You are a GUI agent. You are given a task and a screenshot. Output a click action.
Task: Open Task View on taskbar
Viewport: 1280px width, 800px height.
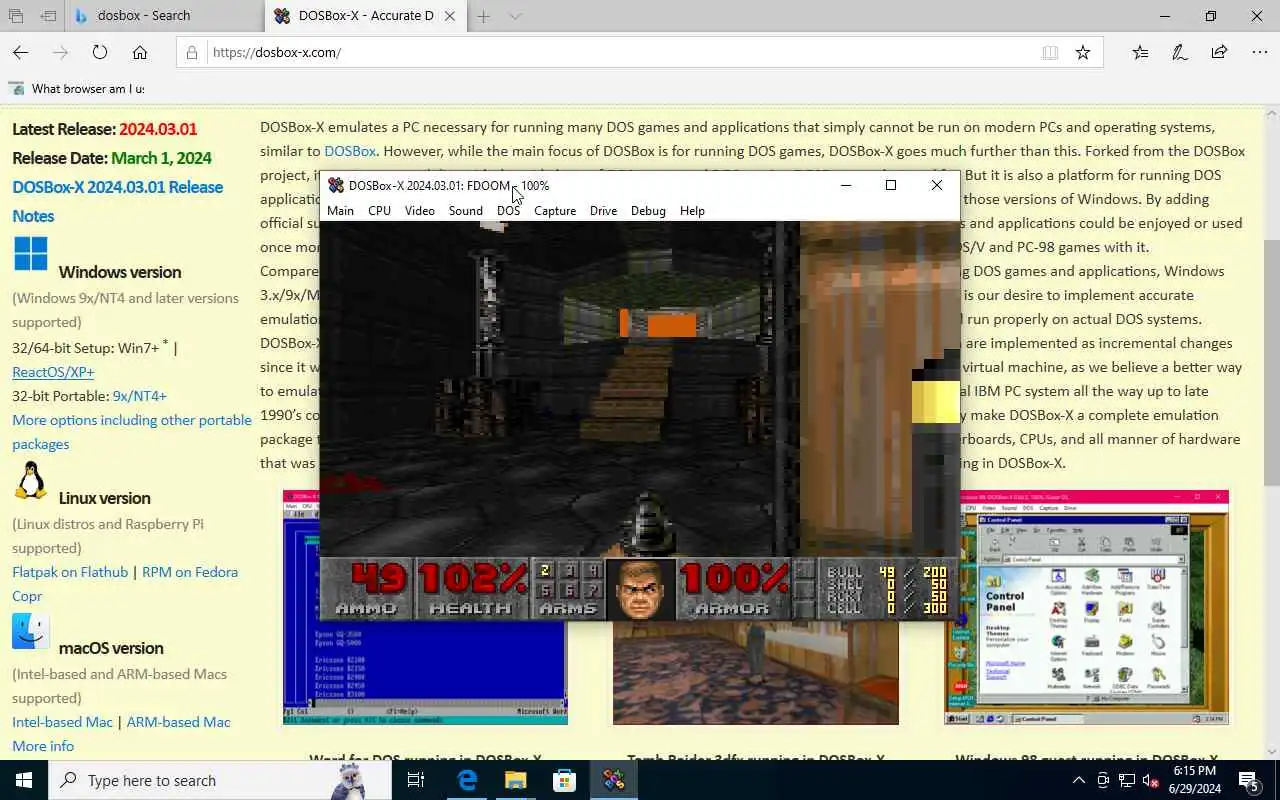[416, 780]
